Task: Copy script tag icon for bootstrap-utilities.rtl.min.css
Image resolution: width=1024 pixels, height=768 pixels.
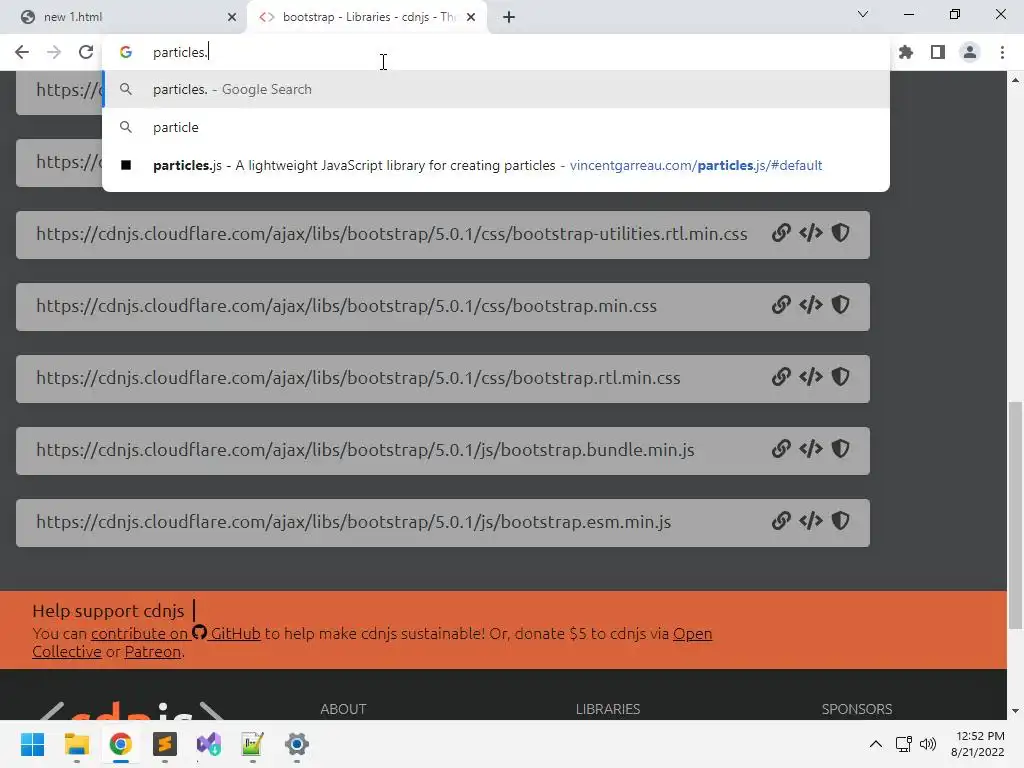Action: [810, 233]
